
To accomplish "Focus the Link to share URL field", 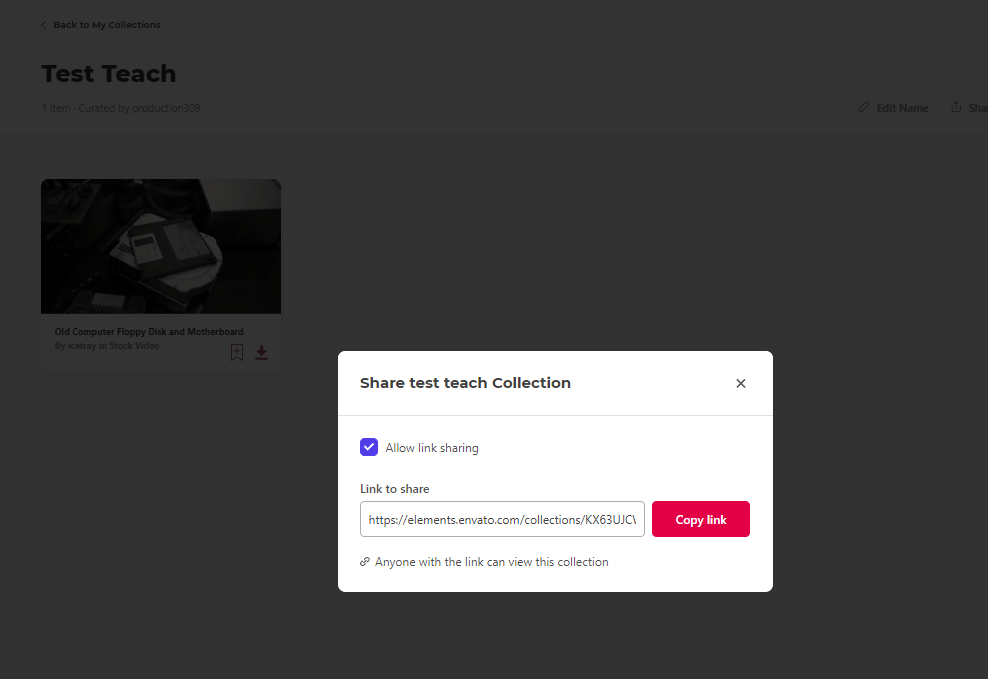I will (x=502, y=519).
